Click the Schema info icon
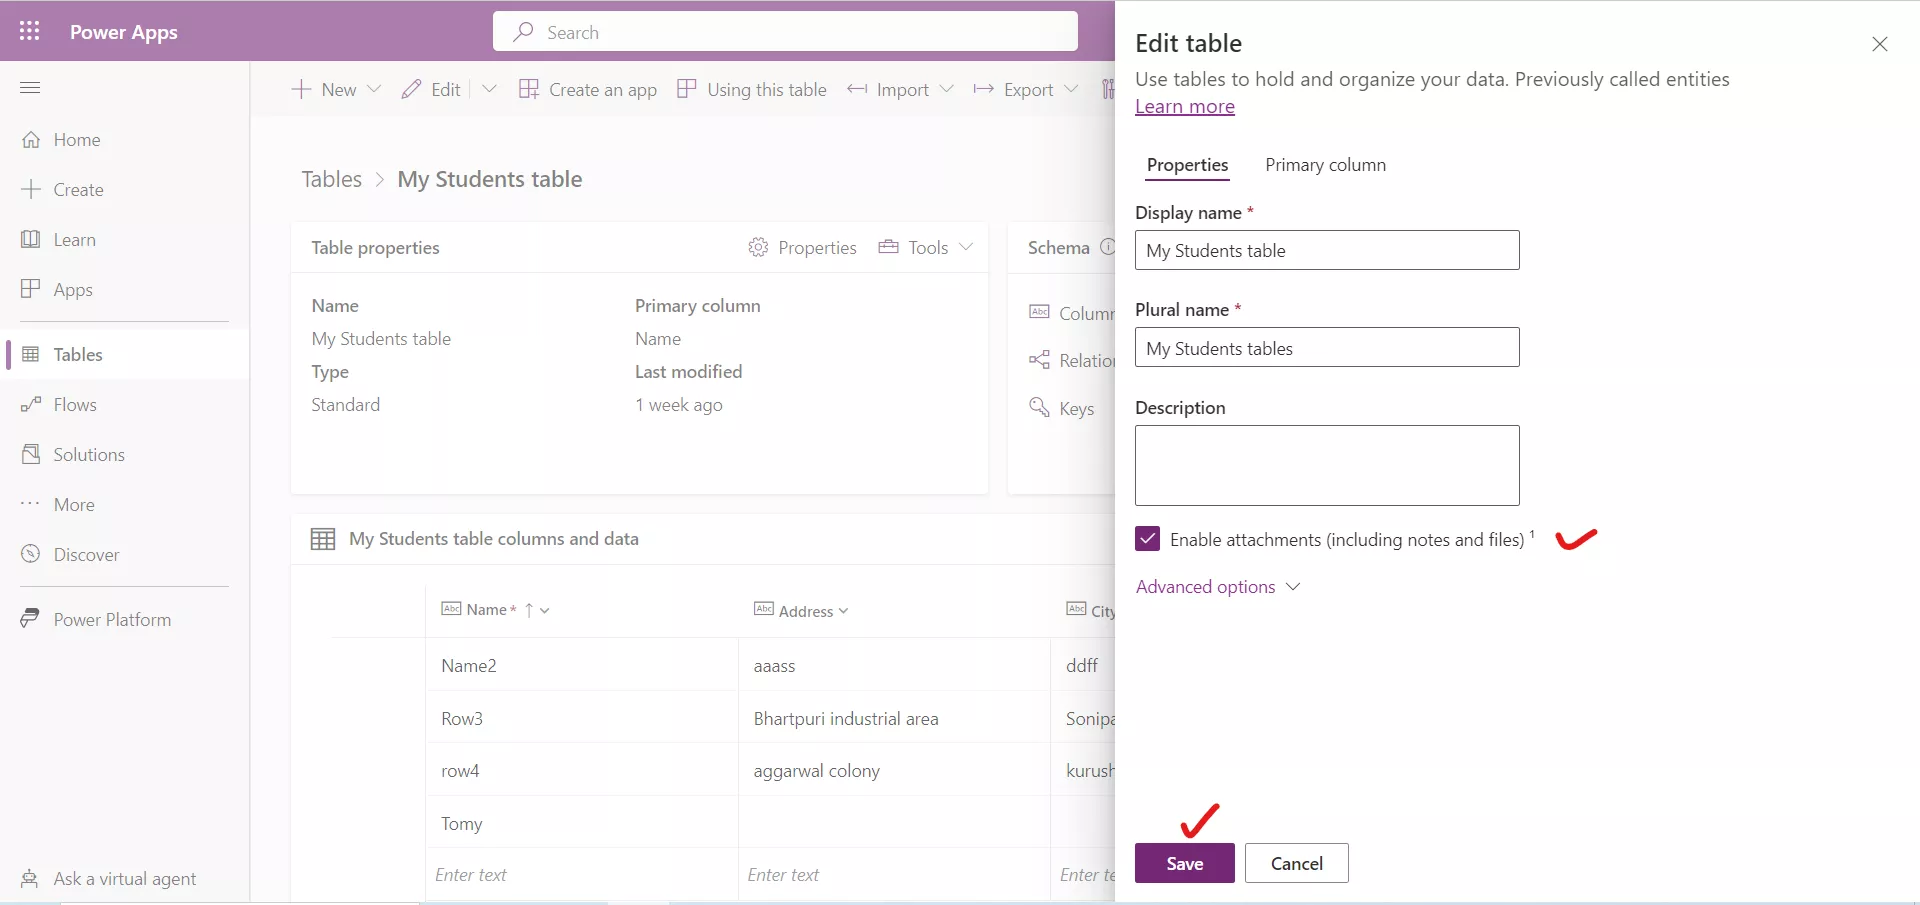 point(1110,247)
